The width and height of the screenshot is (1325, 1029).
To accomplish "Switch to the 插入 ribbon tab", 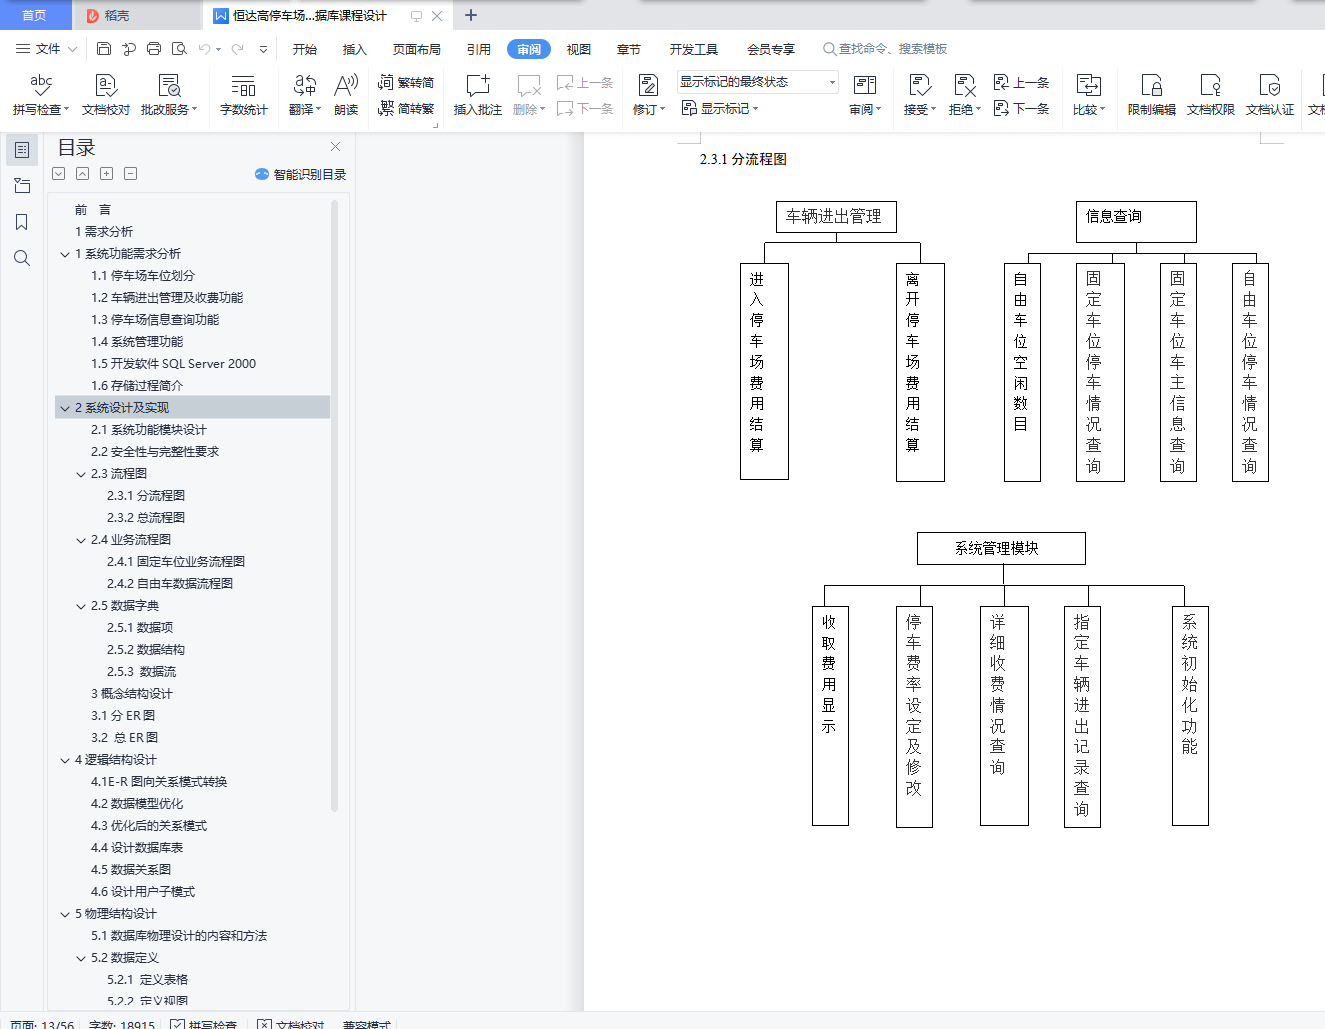I will [x=355, y=49].
